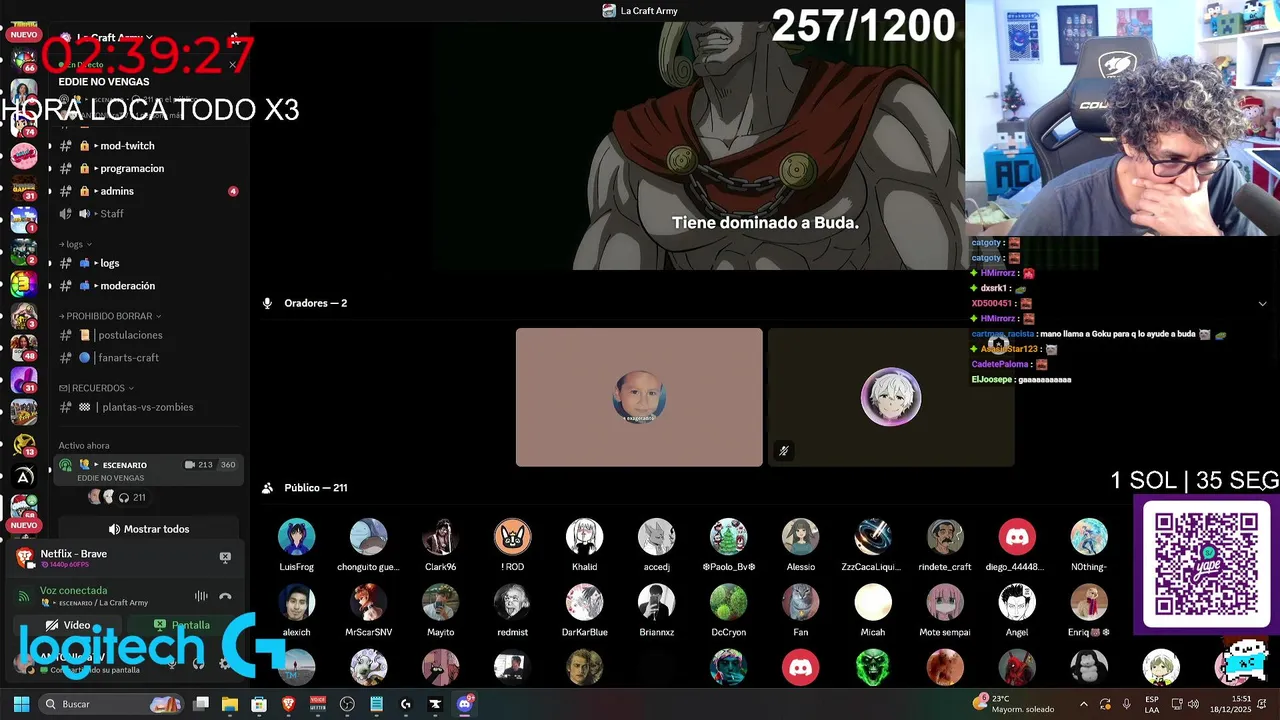Click the Mostrar todos button

[148, 529]
